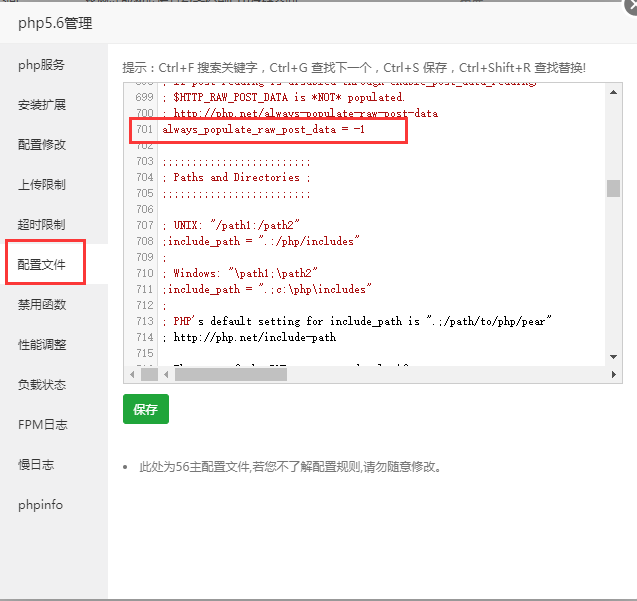Select the 配置文件 tab

tap(42, 265)
